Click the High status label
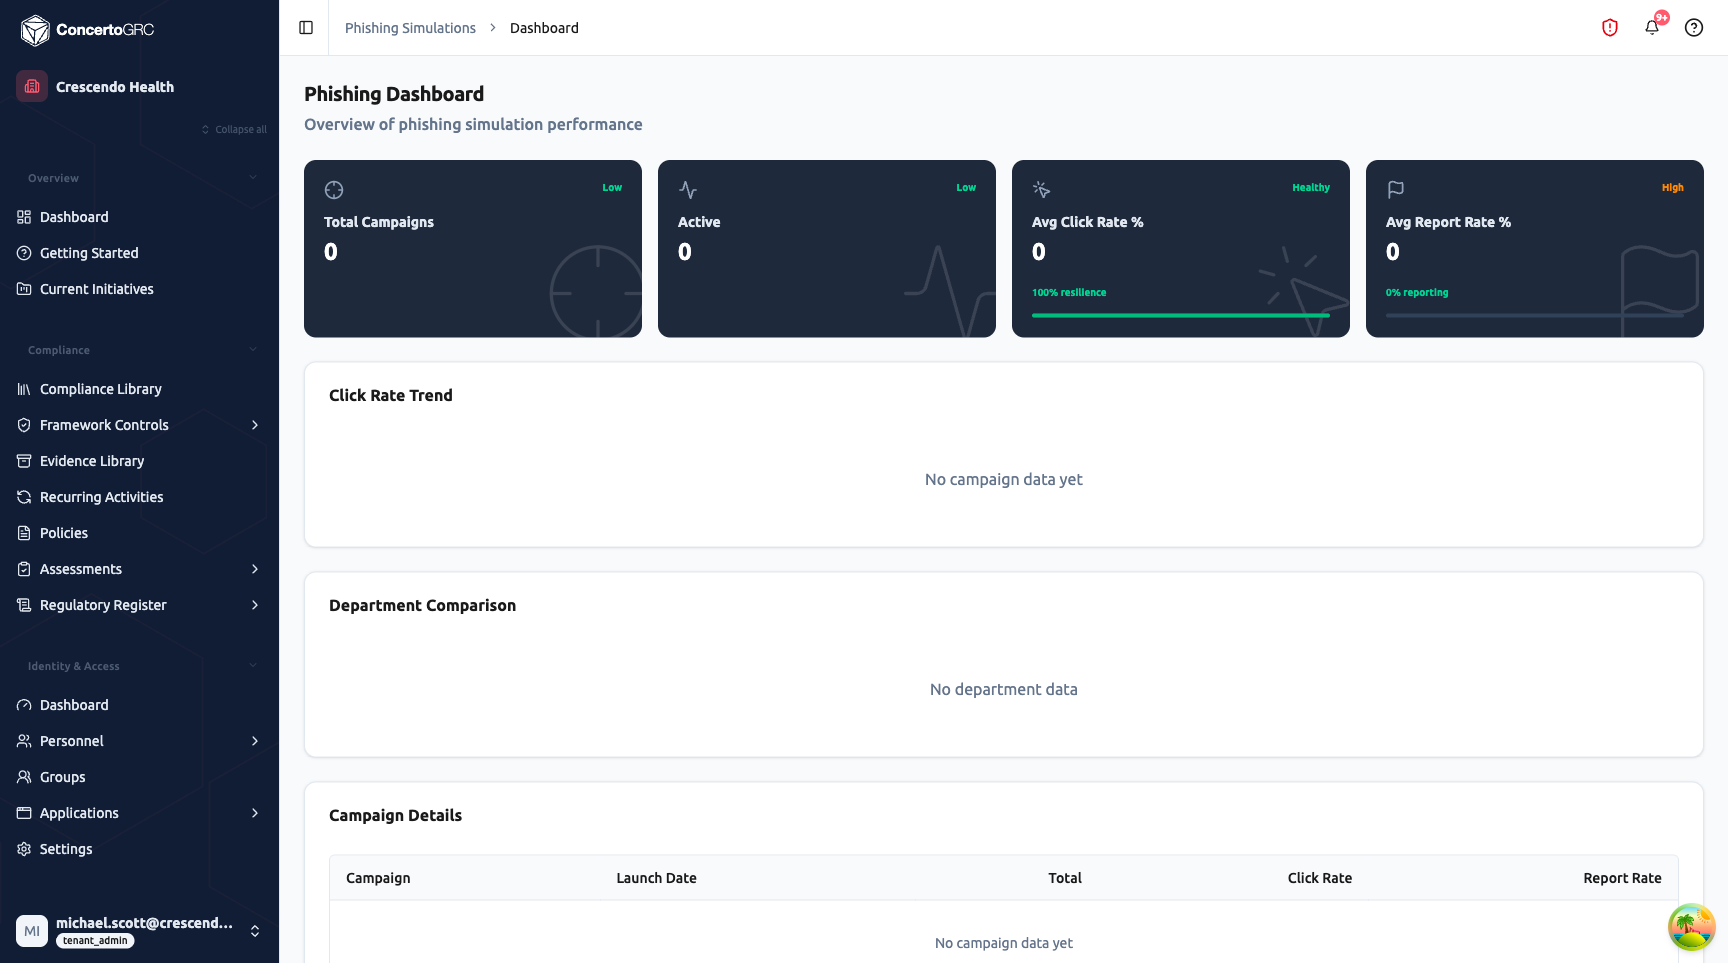This screenshot has width=1728, height=963. point(1673,188)
